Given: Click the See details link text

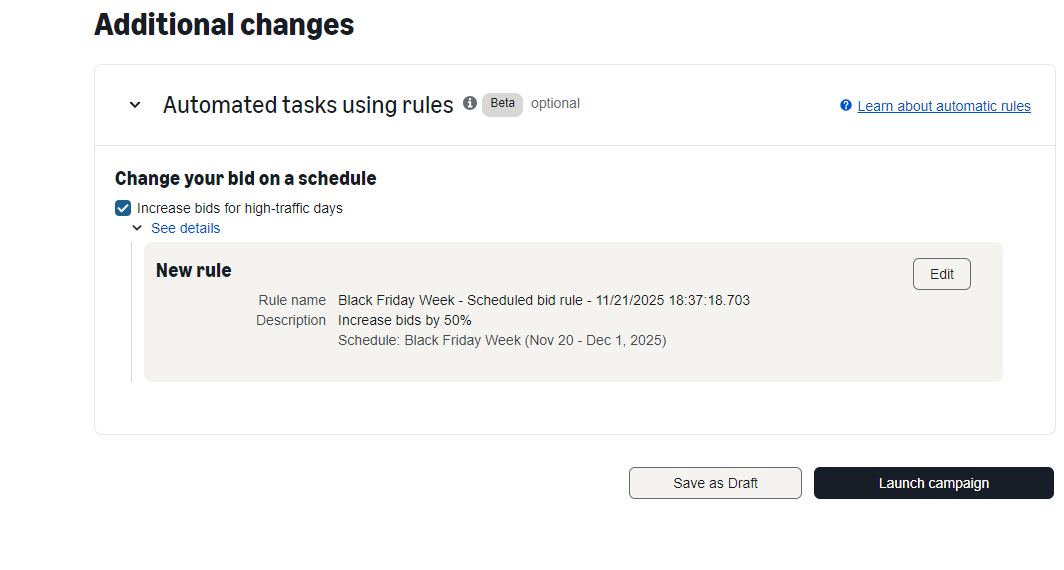Looking at the screenshot, I should [185, 228].
